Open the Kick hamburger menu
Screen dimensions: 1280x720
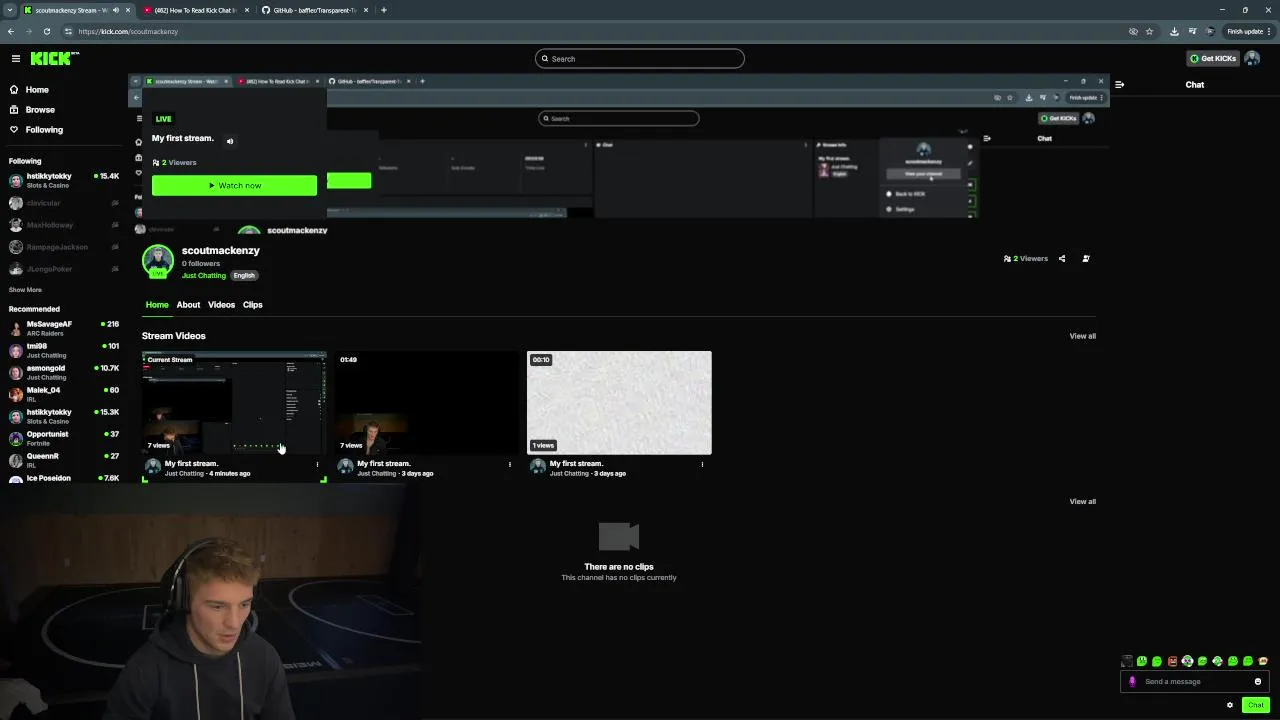point(15,59)
